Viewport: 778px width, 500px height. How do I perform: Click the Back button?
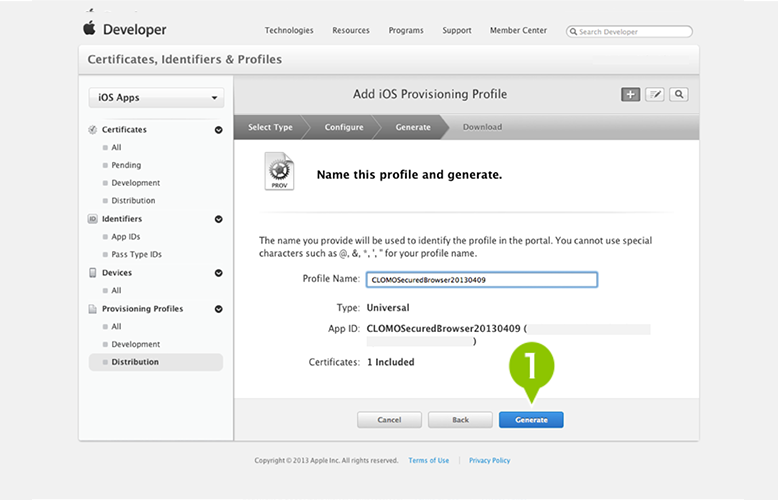(x=460, y=420)
